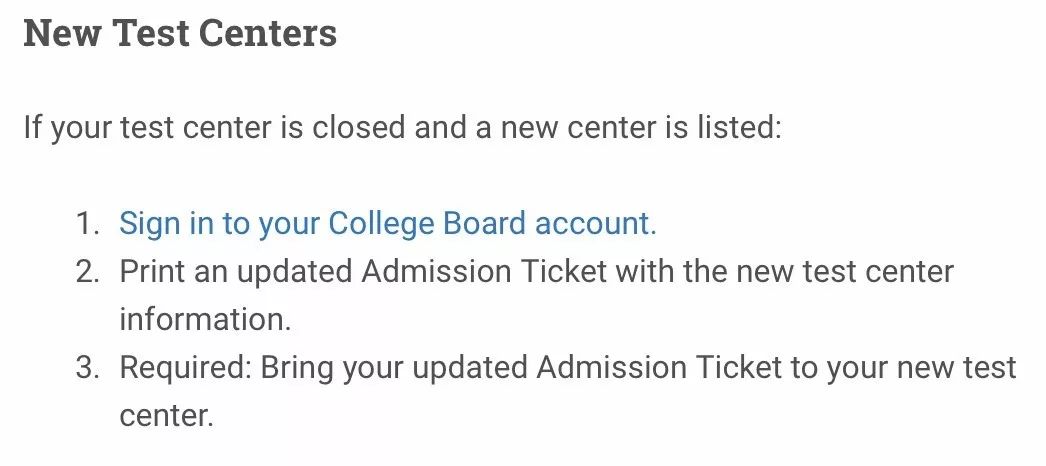
Task: Click the 'If your test center is closed' sentence
Action: pos(402,127)
